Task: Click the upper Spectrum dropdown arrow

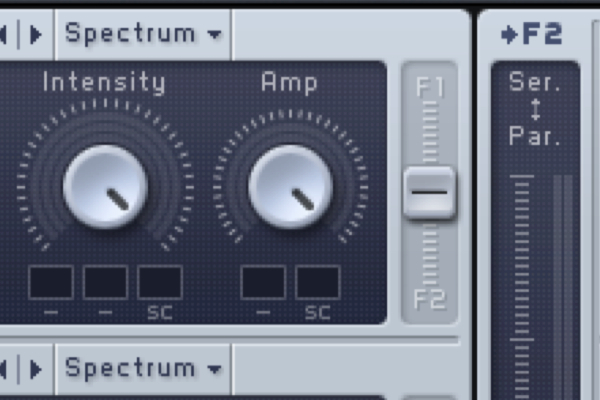Action: point(214,35)
